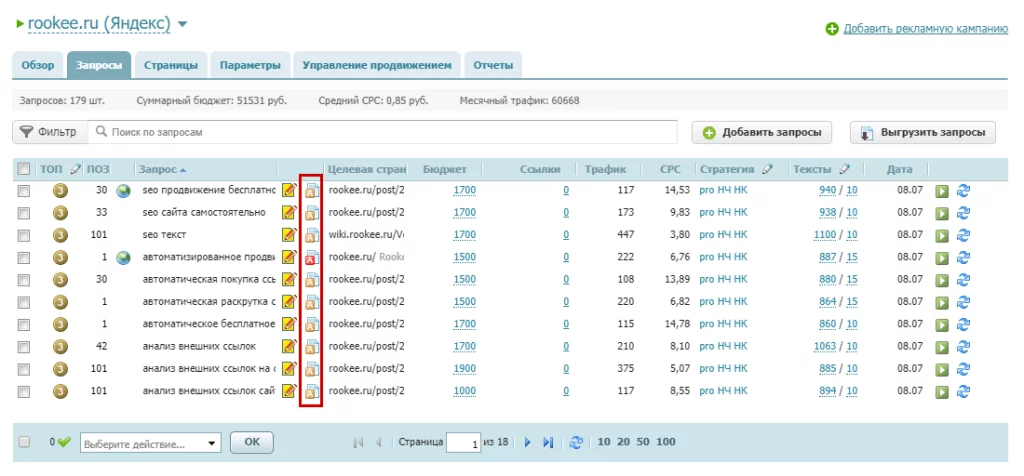The height and width of the screenshot is (476, 1024).
Task: Click in the 'Поиск по запросам' search field
Action: tap(383, 132)
